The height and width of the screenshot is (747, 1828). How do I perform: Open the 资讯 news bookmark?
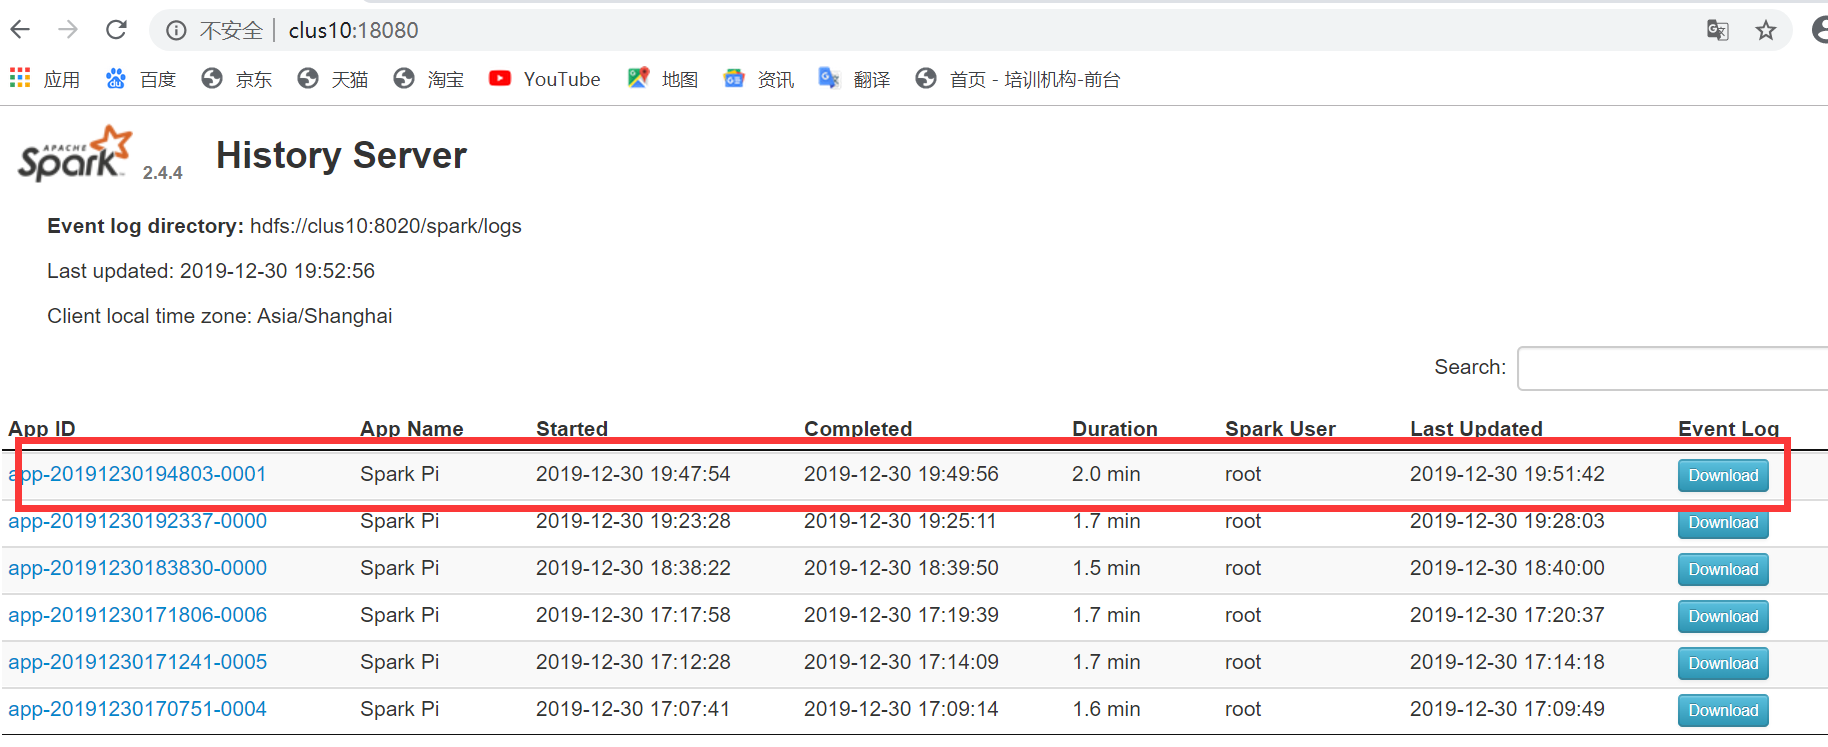pos(759,79)
